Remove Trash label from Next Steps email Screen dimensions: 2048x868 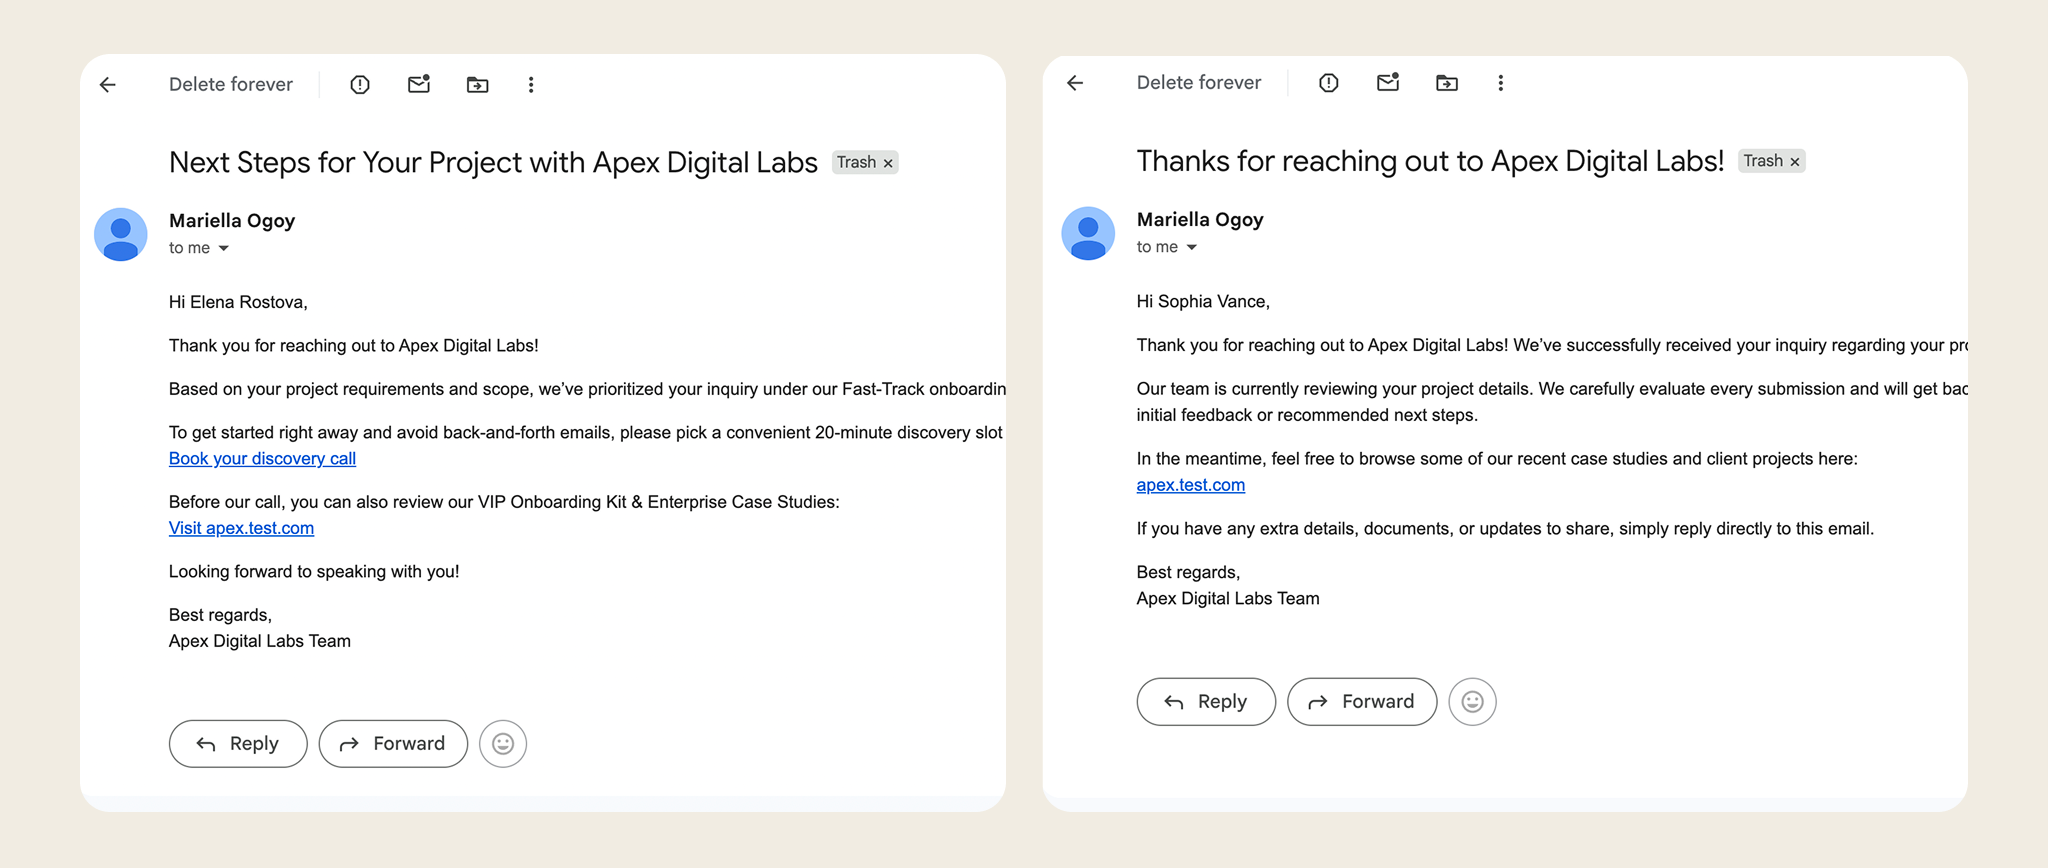(x=888, y=163)
